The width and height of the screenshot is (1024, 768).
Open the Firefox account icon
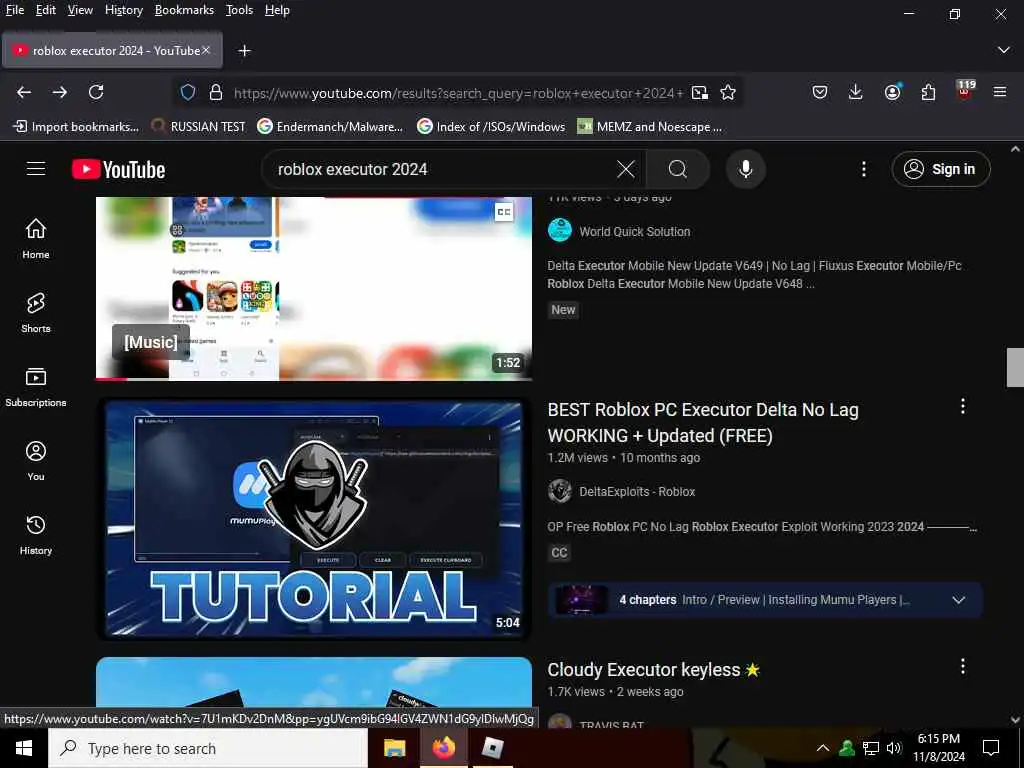(893, 93)
